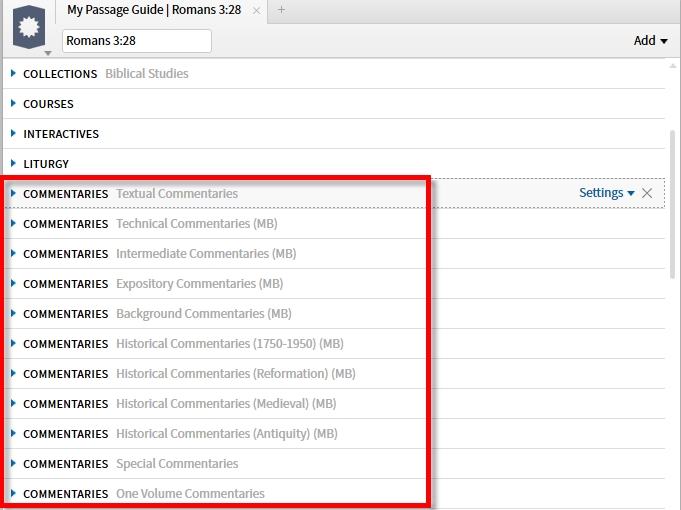Expand the Liturgy section
681x510 pixels.
click(x=13, y=163)
